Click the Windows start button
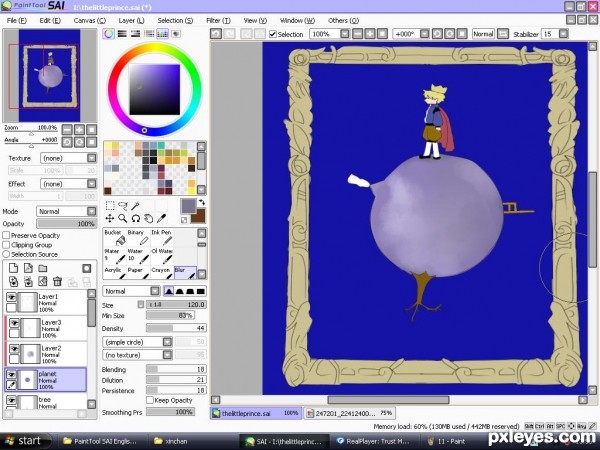The image size is (600, 450). [x=24, y=441]
